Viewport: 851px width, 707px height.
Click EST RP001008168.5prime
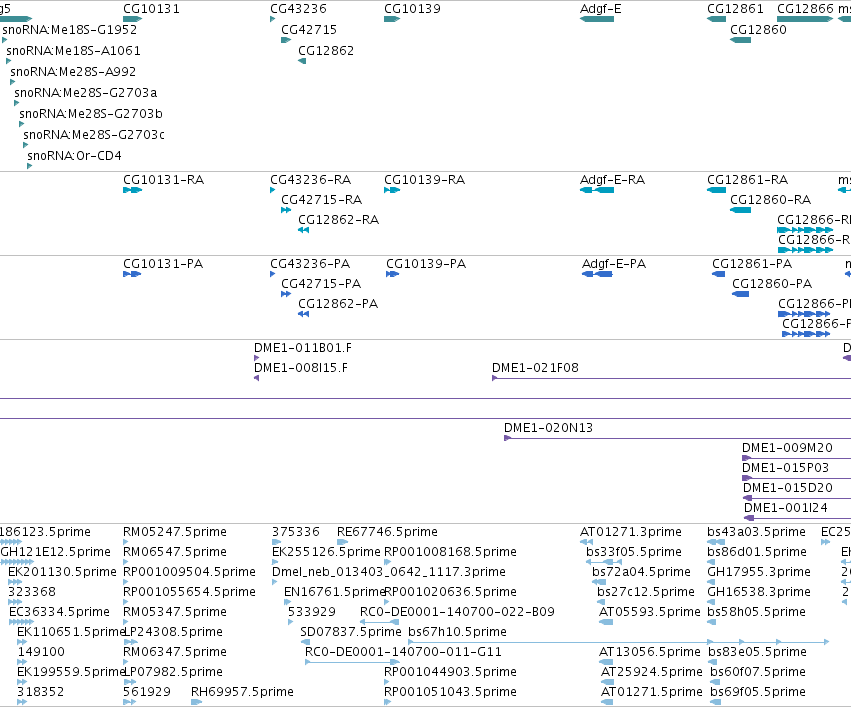(x=450, y=552)
